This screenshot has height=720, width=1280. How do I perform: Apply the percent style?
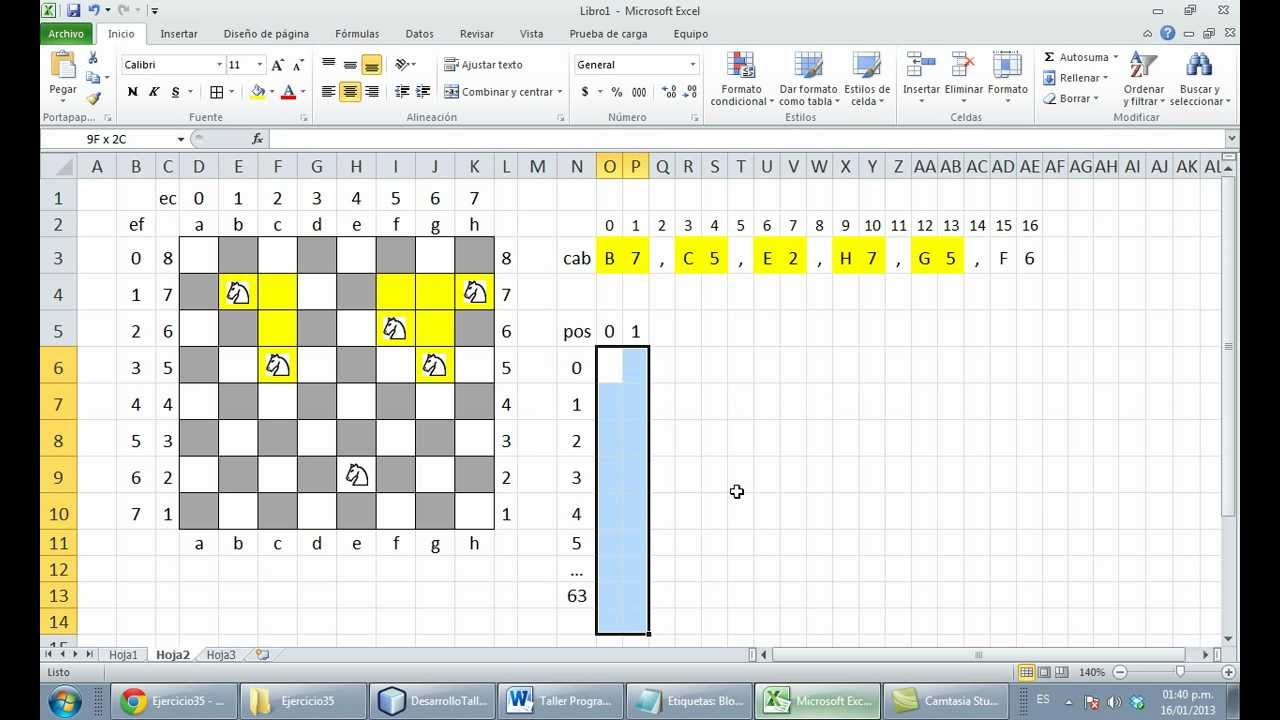[x=617, y=92]
